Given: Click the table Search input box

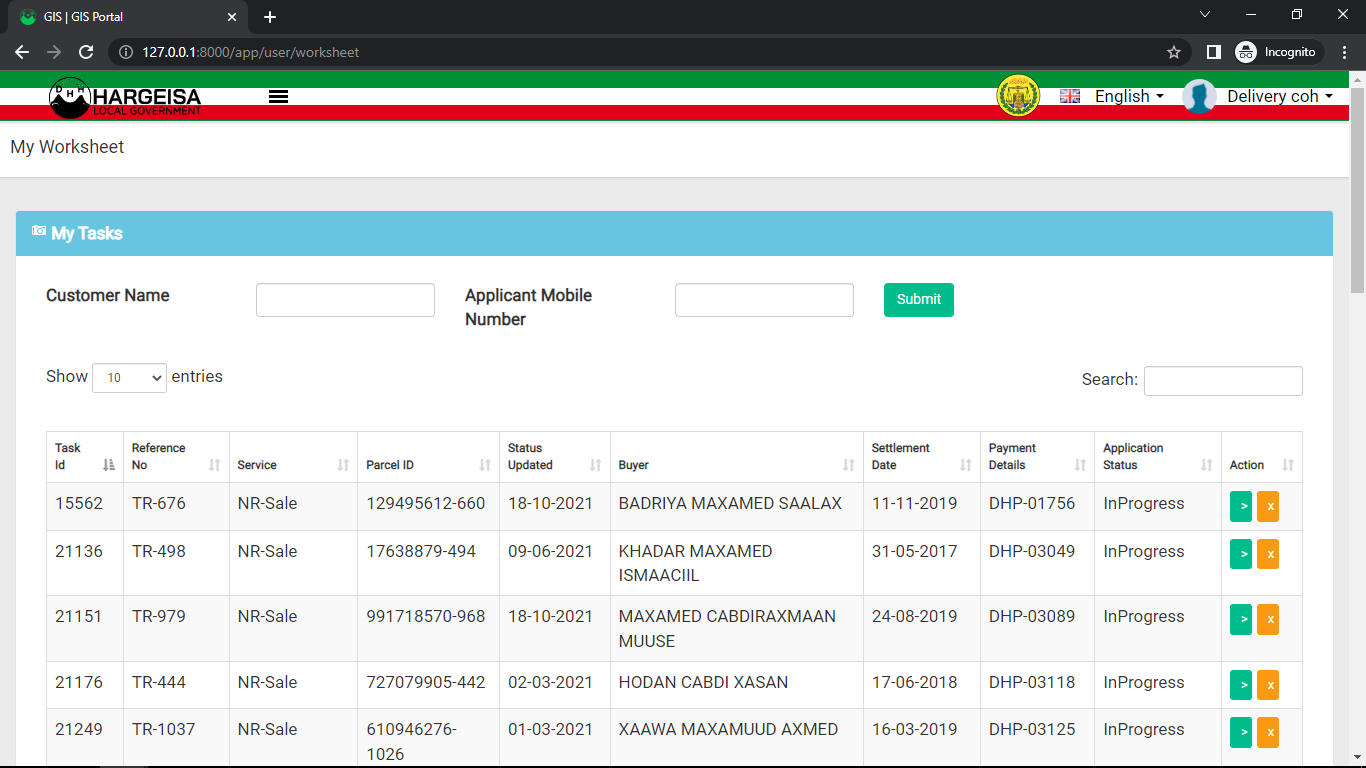Looking at the screenshot, I should (x=1223, y=380).
